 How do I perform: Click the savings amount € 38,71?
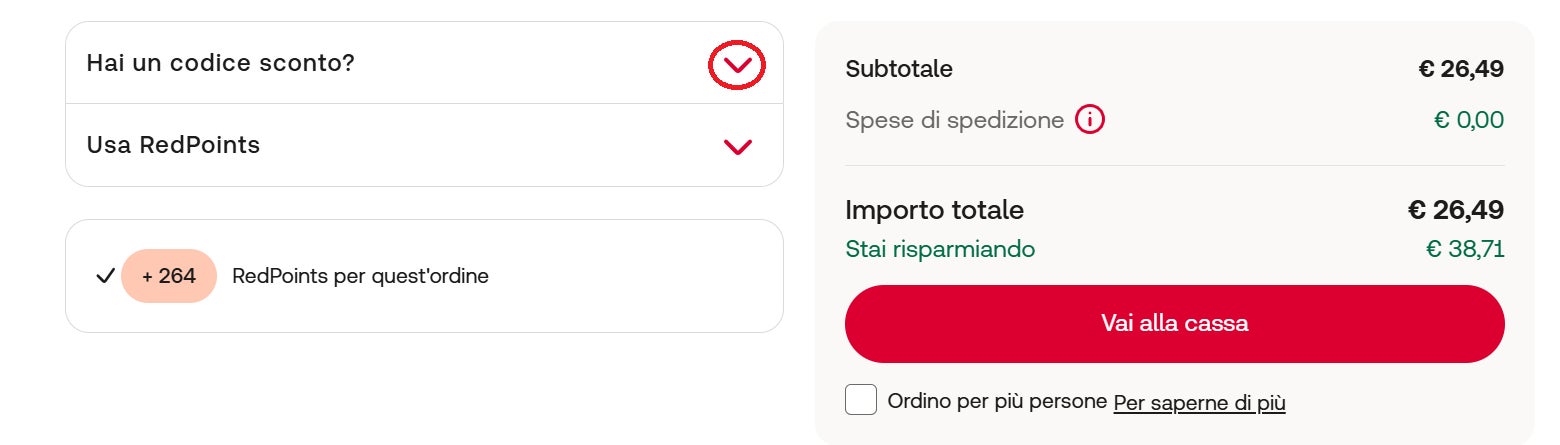click(x=1465, y=249)
